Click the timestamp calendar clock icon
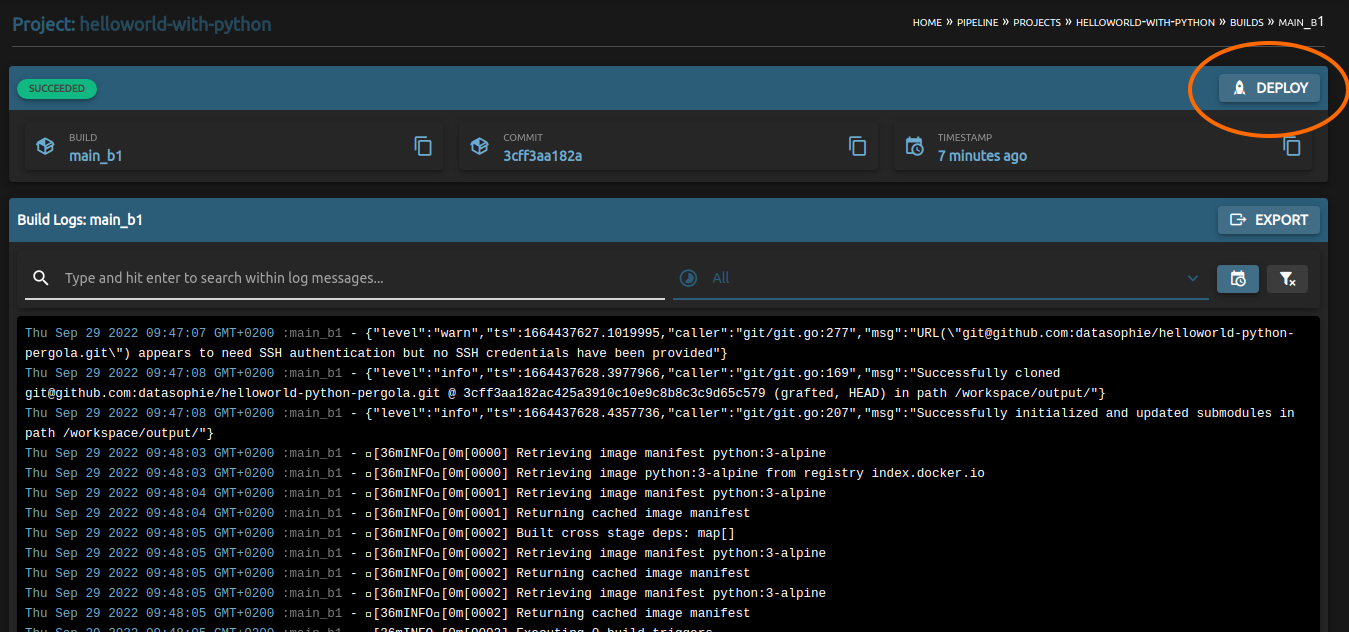The height and width of the screenshot is (632, 1349). [x=914, y=146]
